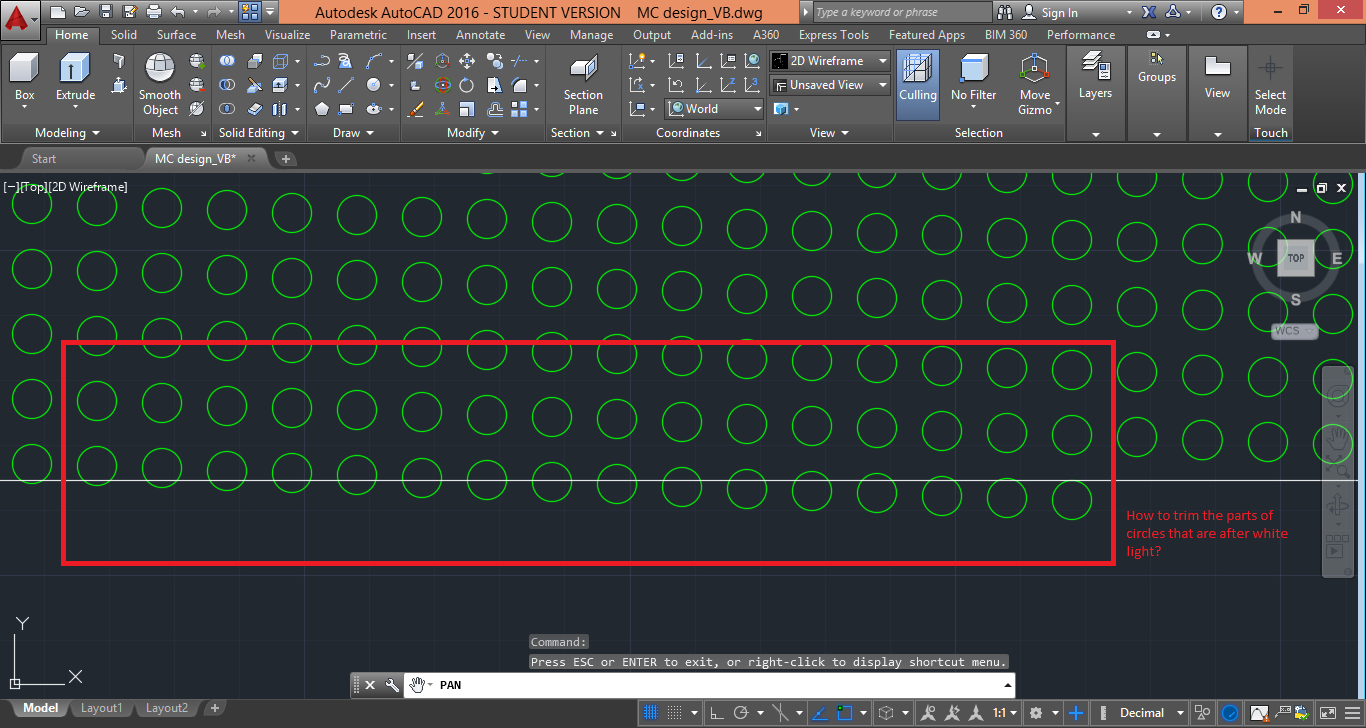The width and height of the screenshot is (1366, 728).
Task: Click the [2D Wireframe] viewport style label
Action: coord(88,187)
